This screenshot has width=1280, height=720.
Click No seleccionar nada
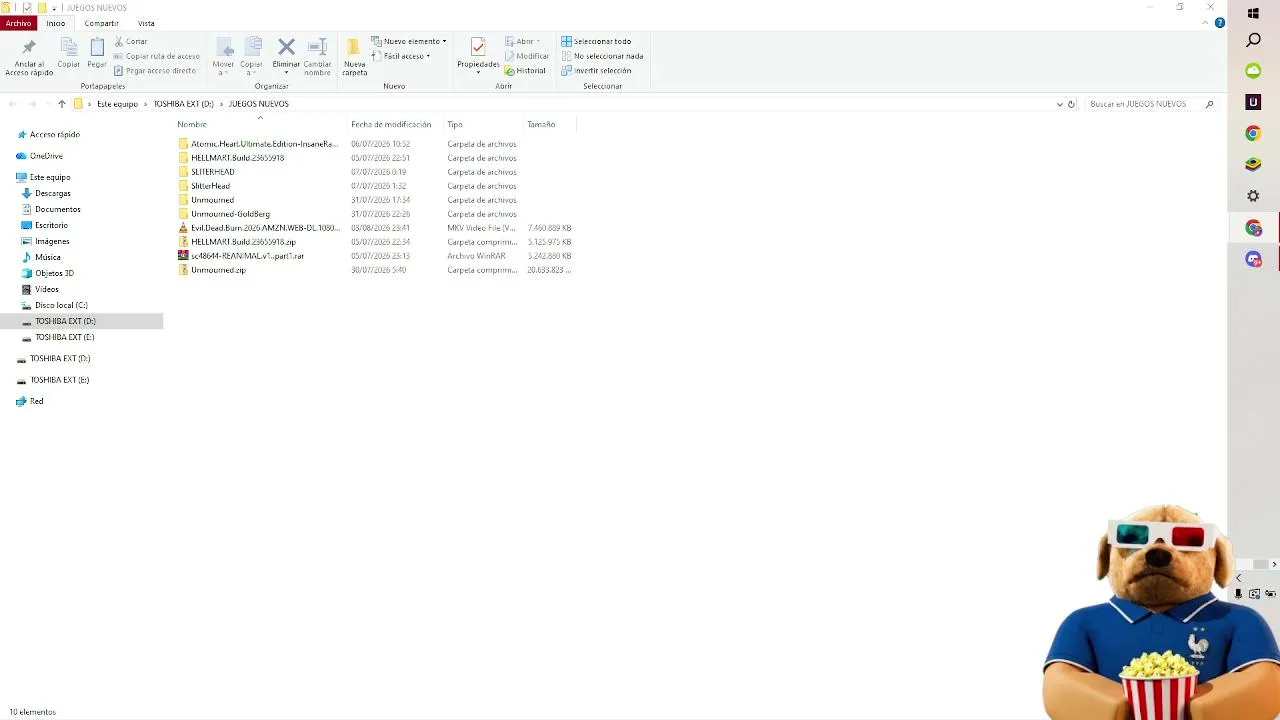pyautogui.click(x=602, y=56)
